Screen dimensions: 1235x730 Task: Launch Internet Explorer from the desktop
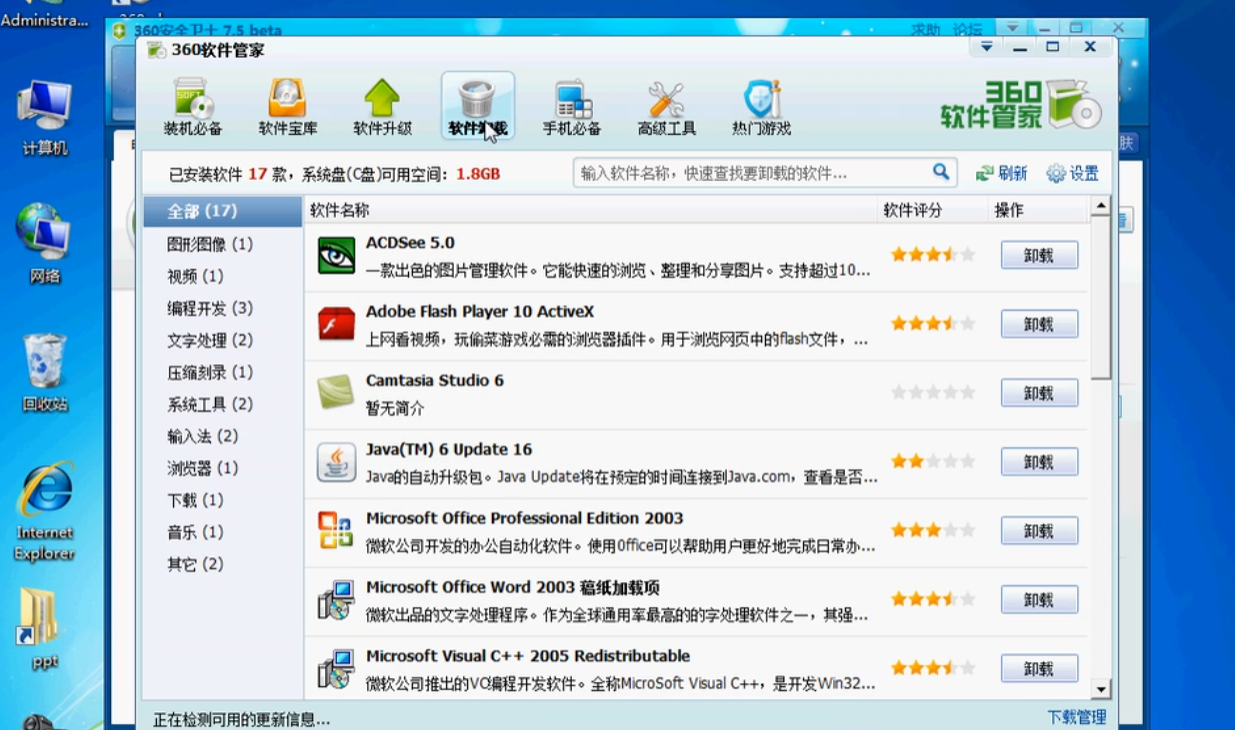(45, 511)
